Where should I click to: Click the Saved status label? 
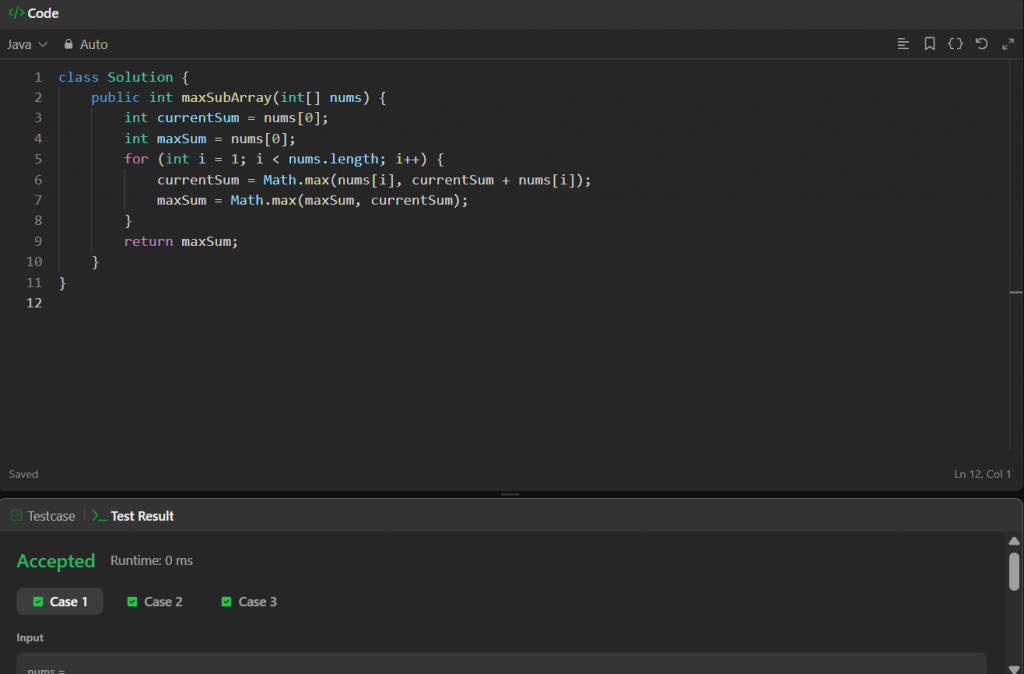tap(24, 474)
